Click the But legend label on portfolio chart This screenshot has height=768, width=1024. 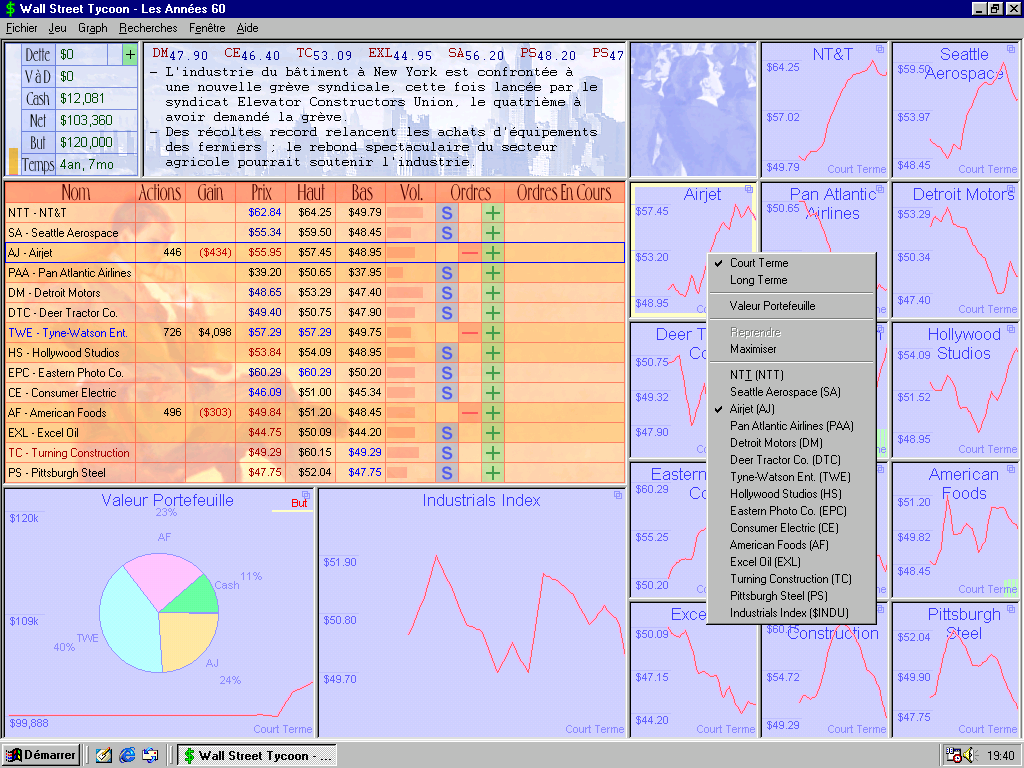pos(299,504)
